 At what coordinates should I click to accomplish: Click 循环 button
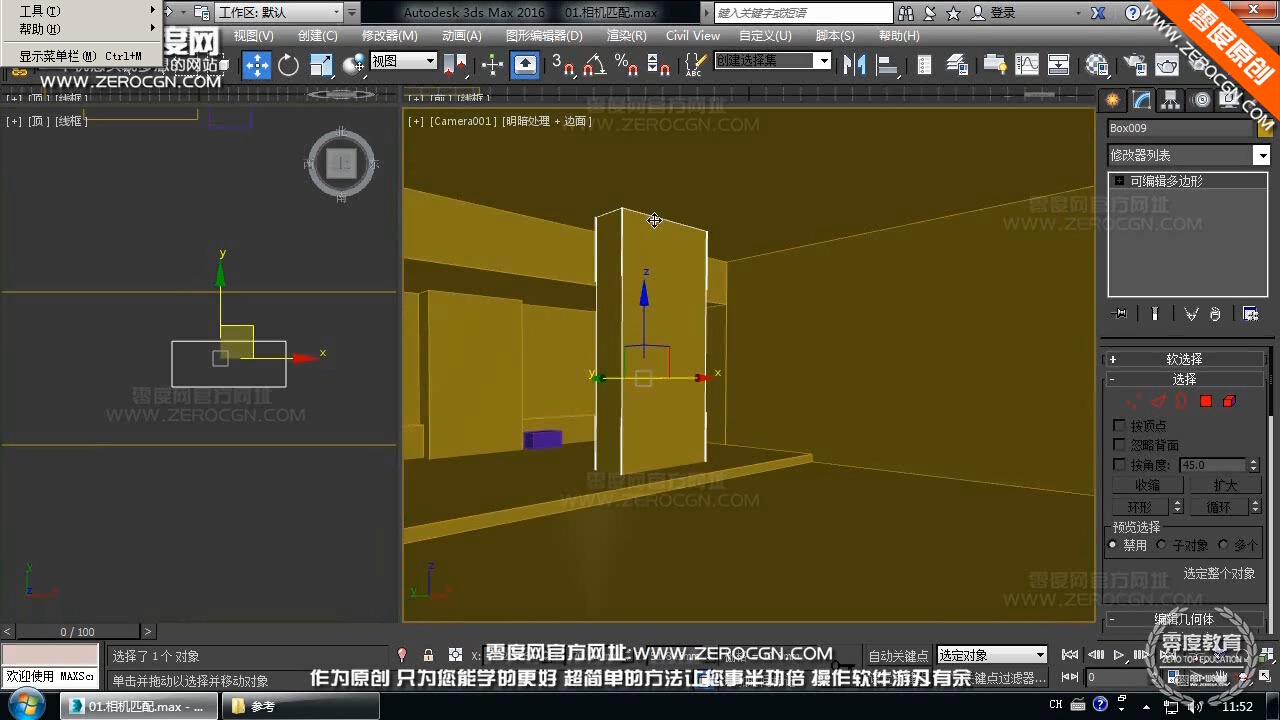coord(1219,507)
